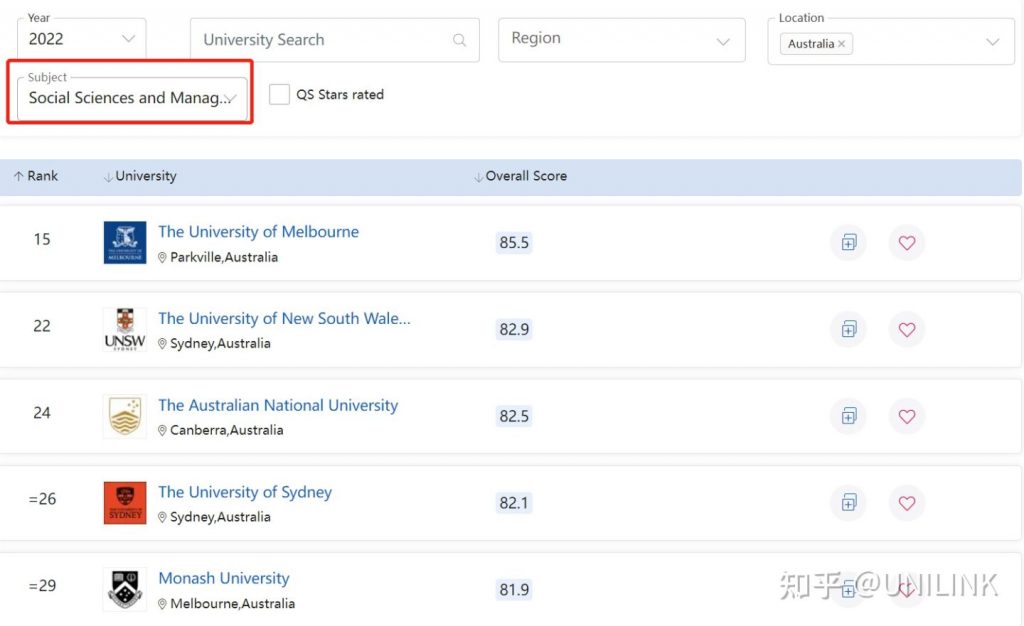The image size is (1024, 626).
Task: Enable the QS Stars rated checkbox
Action: (x=279, y=94)
